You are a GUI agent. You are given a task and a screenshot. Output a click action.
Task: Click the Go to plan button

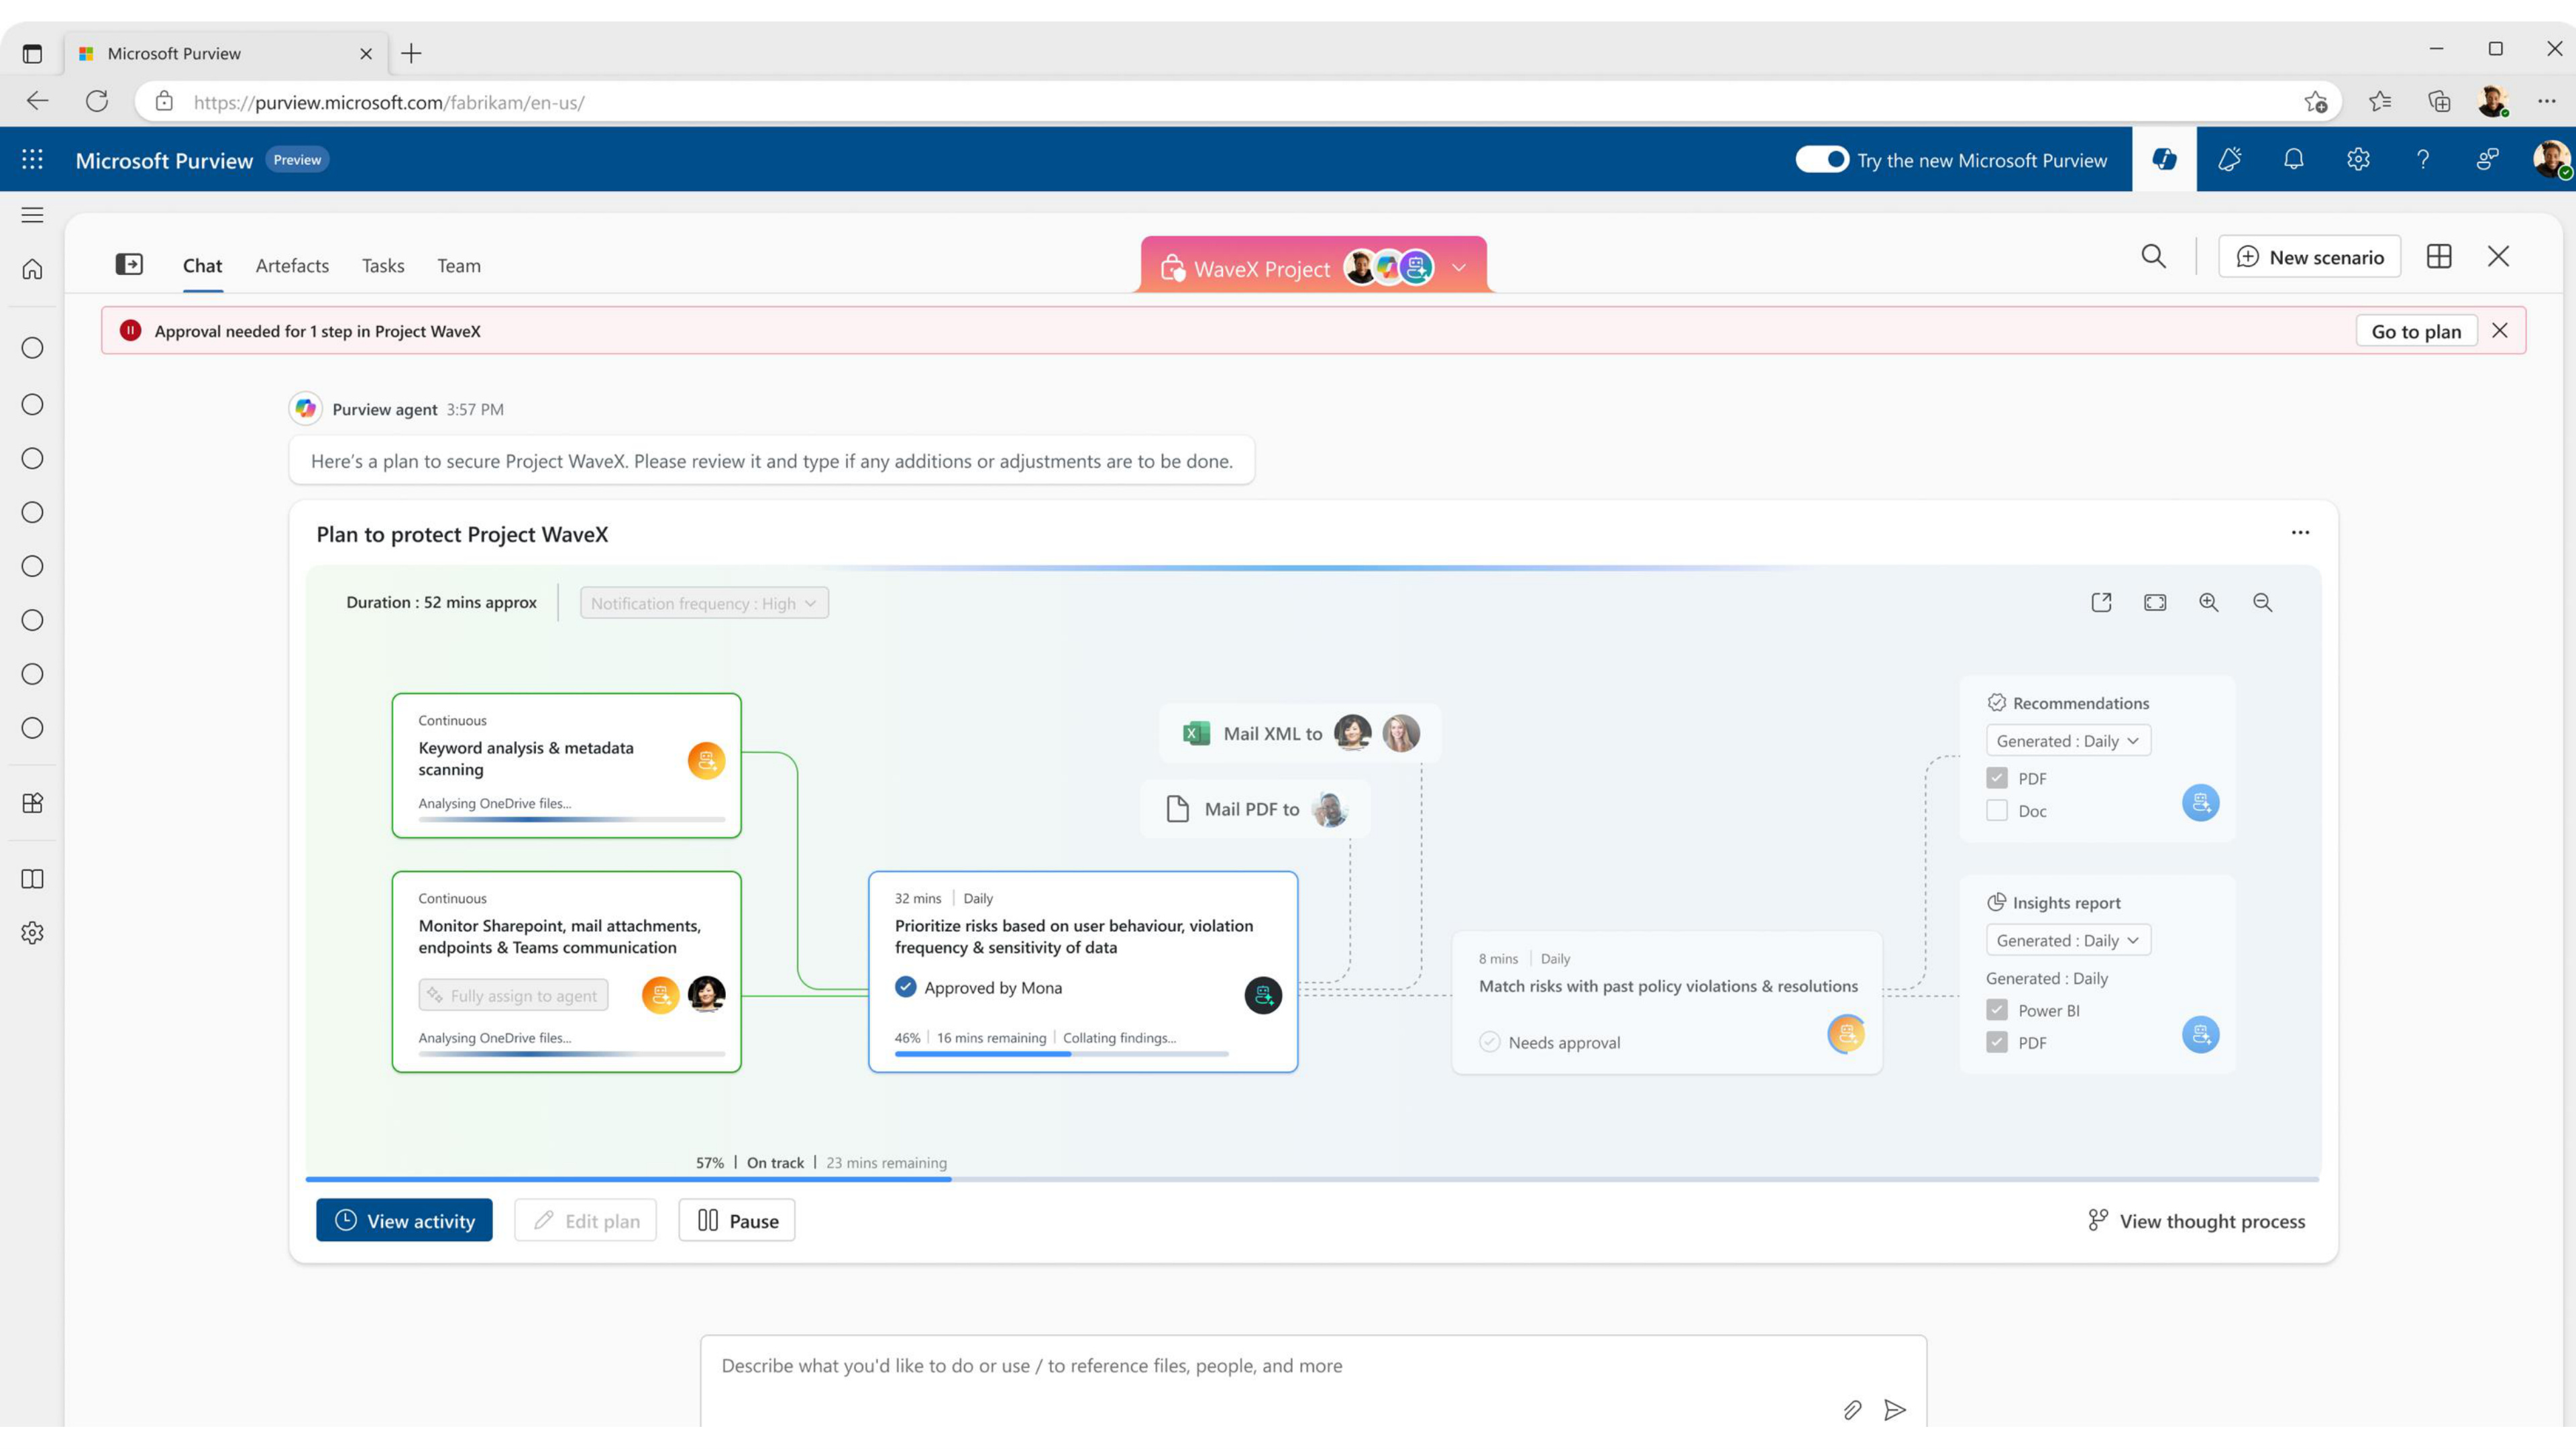click(2416, 331)
